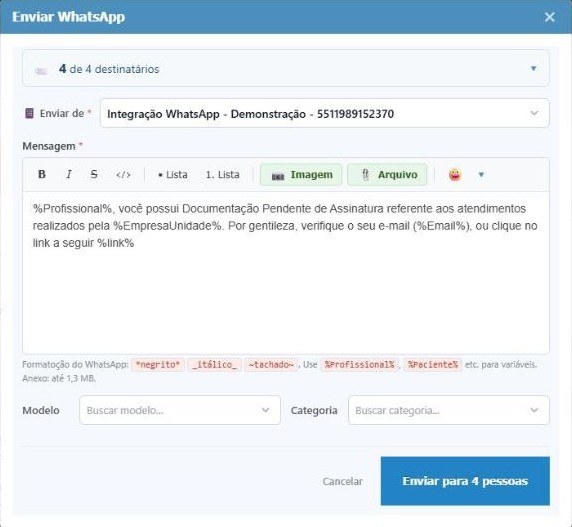Open the Buscar modelo dropdown
The height and width of the screenshot is (527, 572).
click(x=180, y=410)
